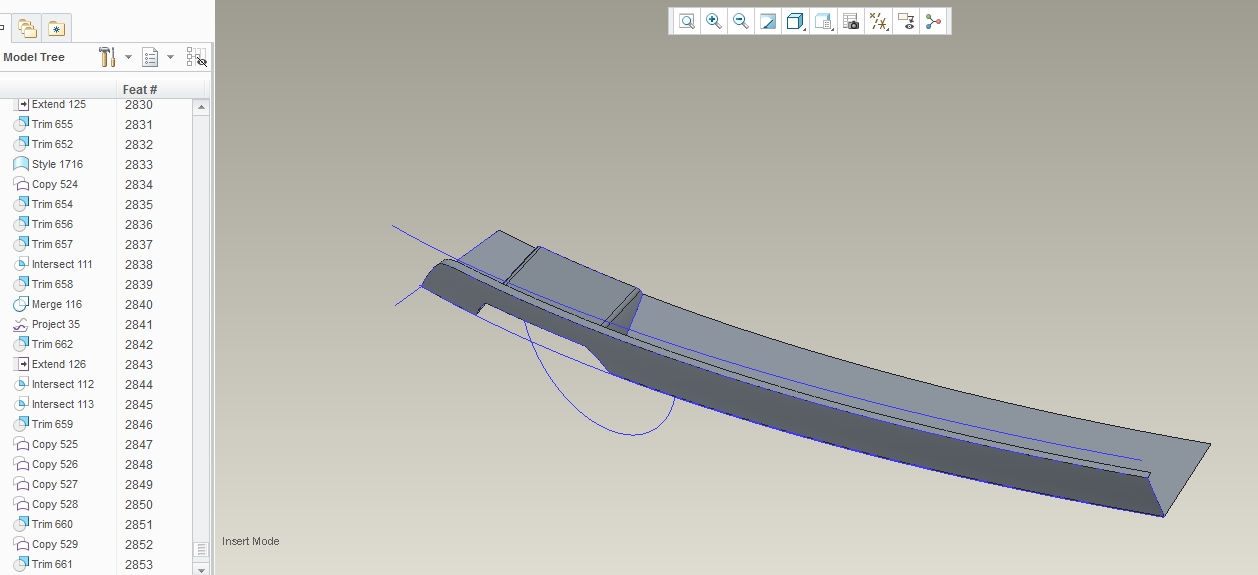This screenshot has height=575, width=1258.
Task: Click the Zoom In magnifier icon
Action: click(713, 21)
